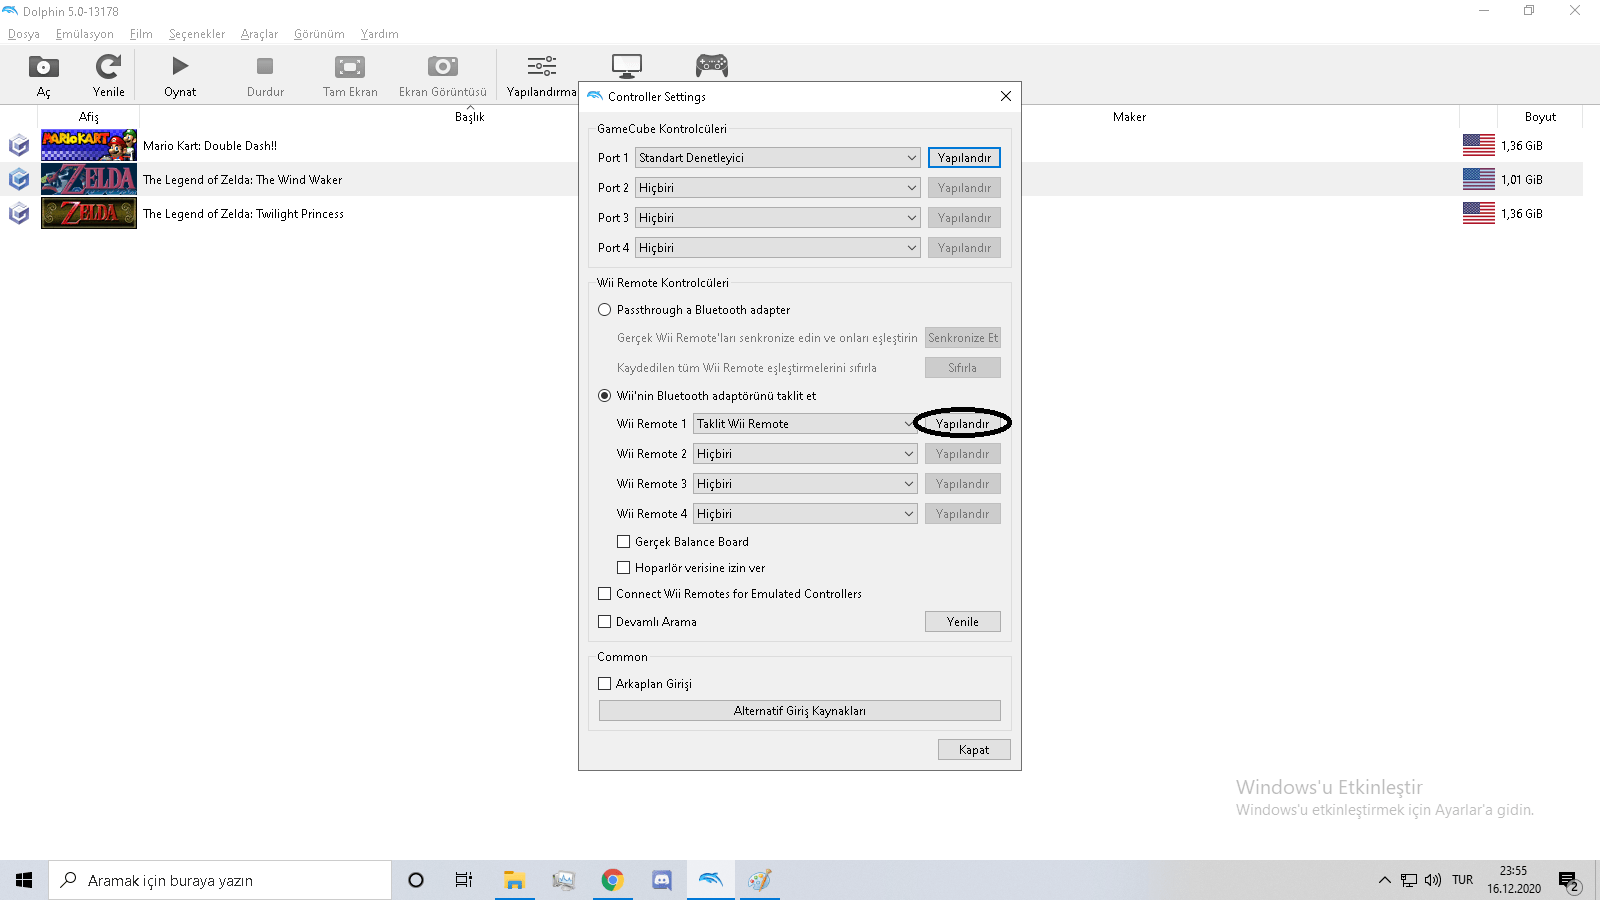Open Port 4 controller dropdown
The width and height of the screenshot is (1600, 900).
pos(777,248)
